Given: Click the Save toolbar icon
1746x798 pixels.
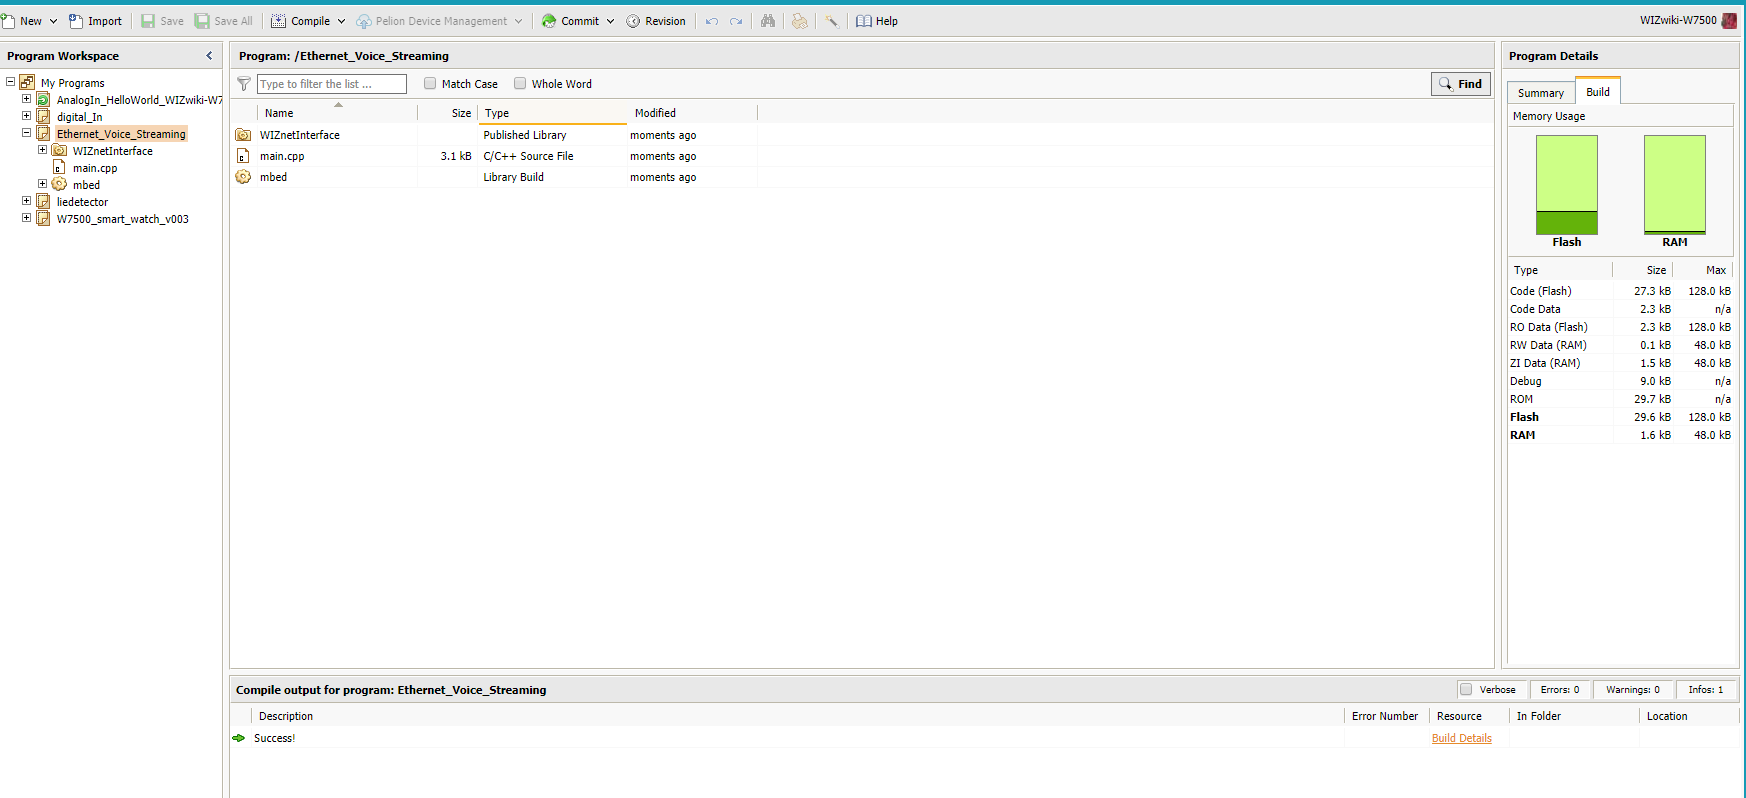Looking at the screenshot, I should pos(148,21).
